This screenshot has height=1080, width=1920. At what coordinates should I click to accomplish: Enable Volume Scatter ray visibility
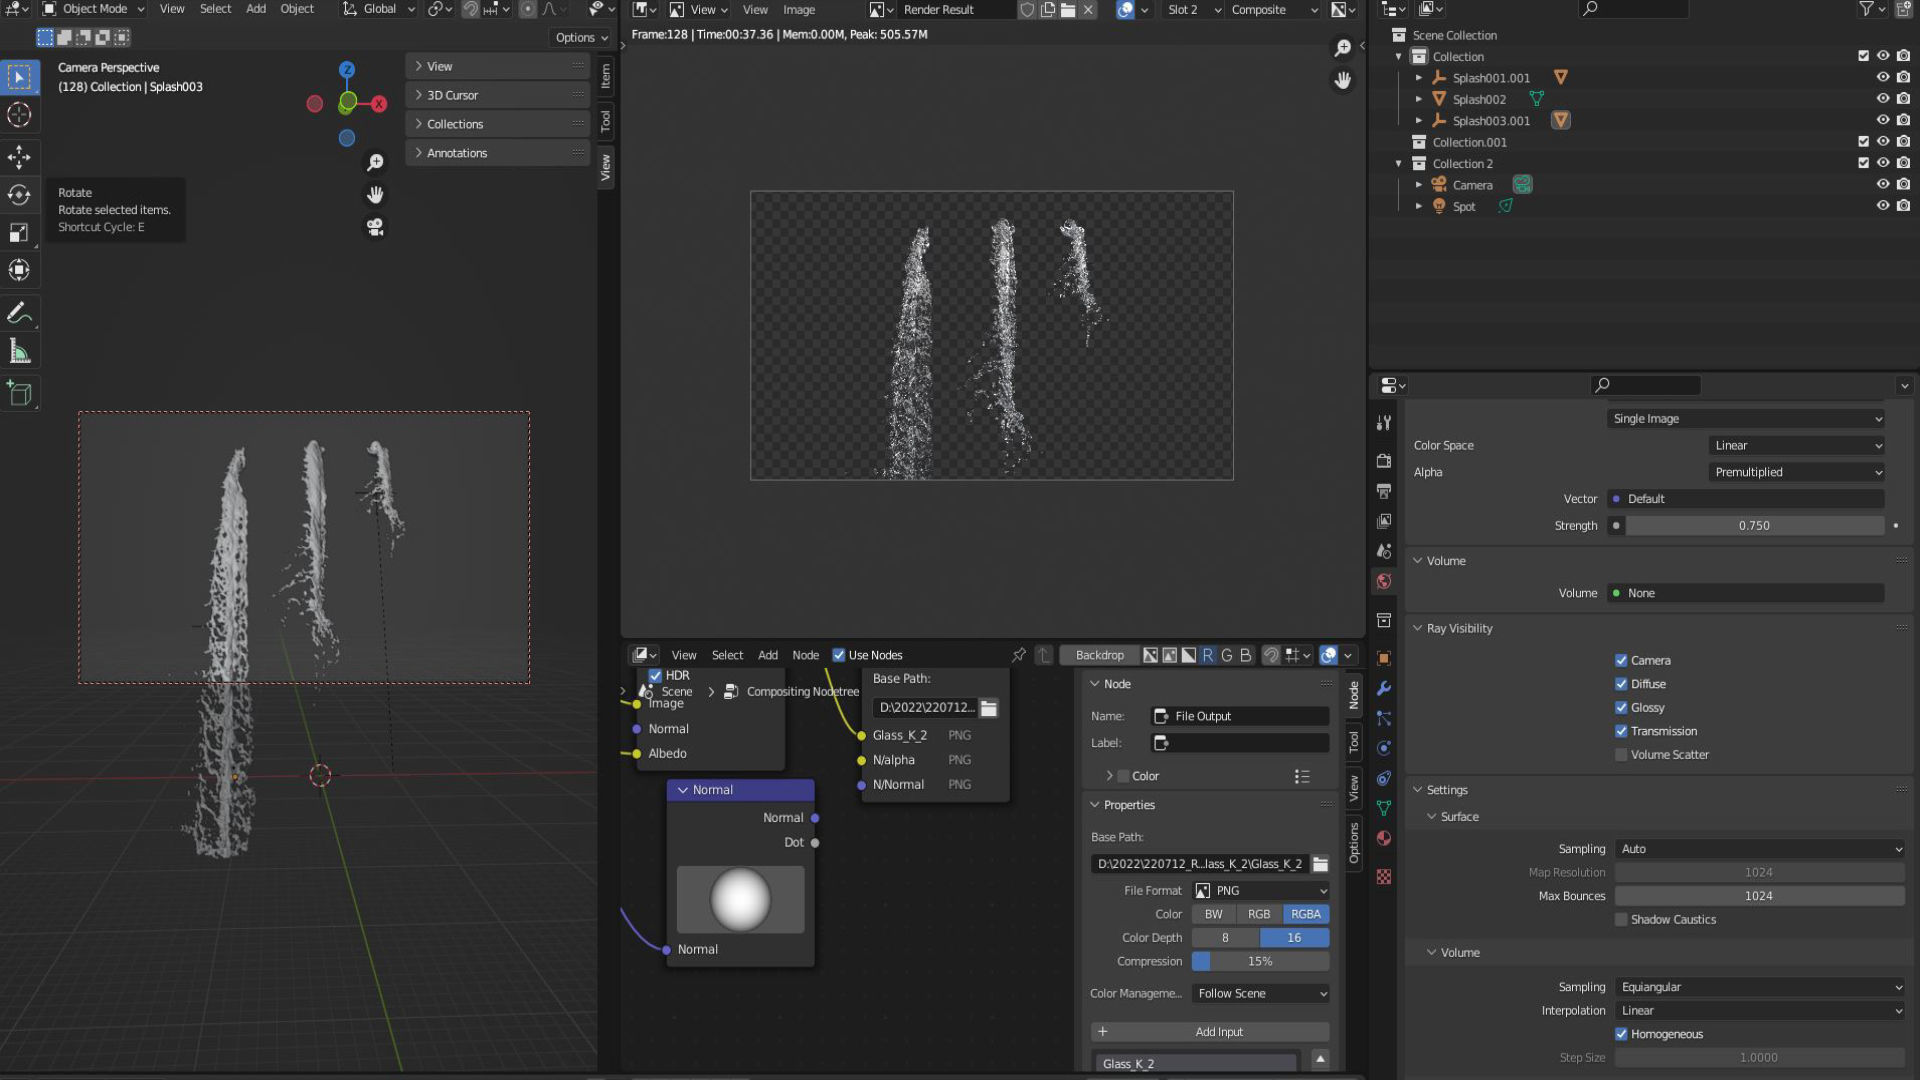coord(1621,755)
